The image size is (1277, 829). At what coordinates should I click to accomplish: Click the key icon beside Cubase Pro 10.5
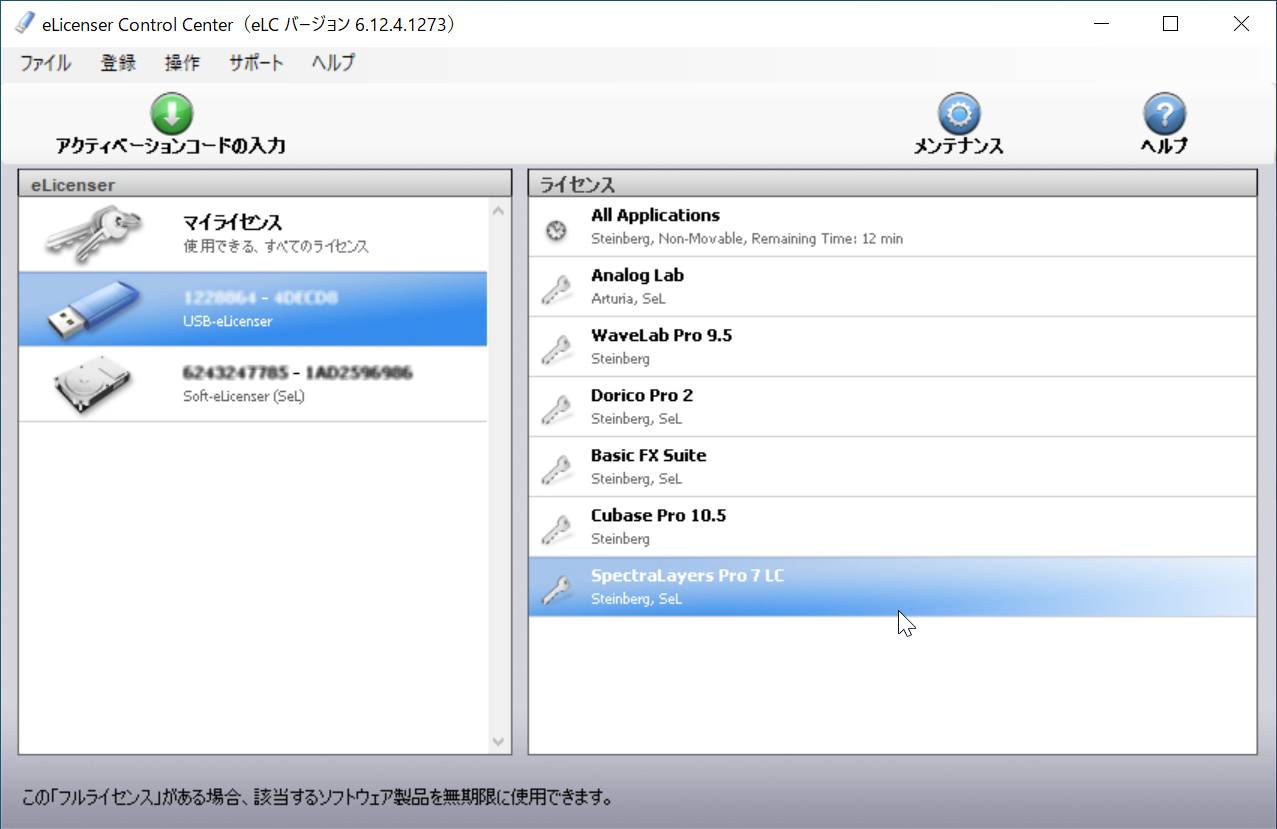556,529
